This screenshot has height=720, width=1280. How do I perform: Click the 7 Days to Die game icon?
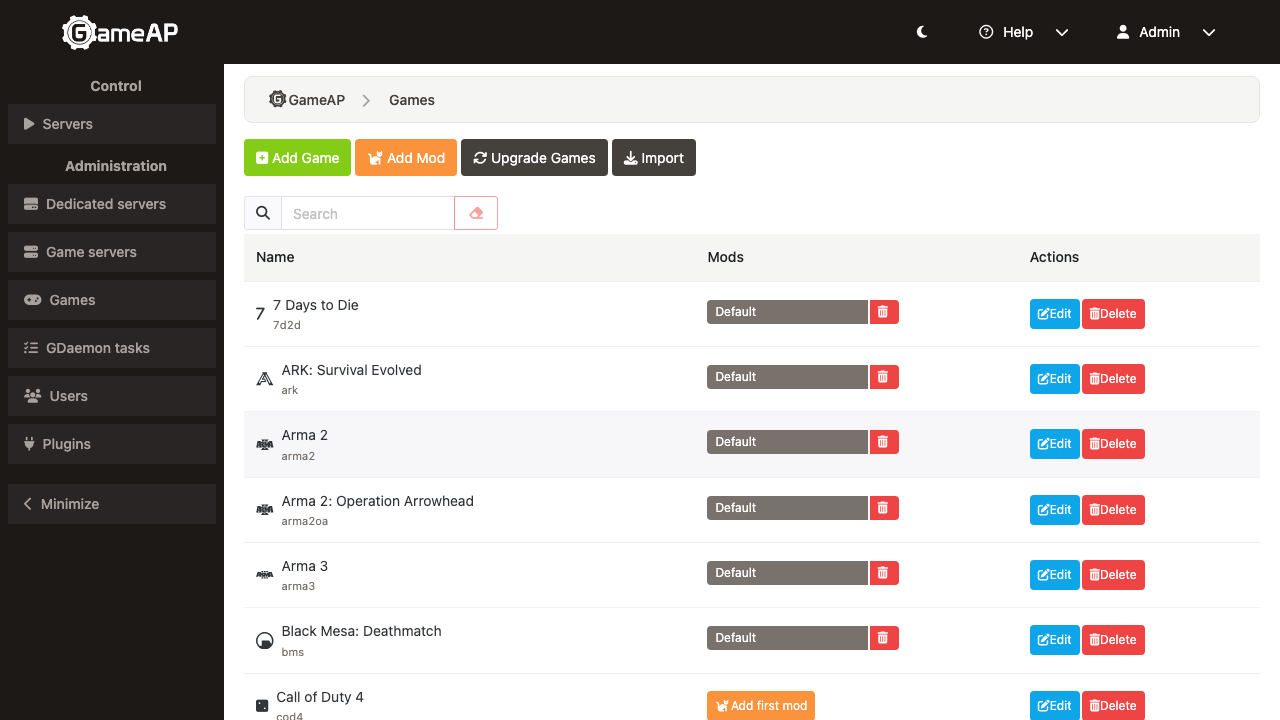click(x=260, y=314)
